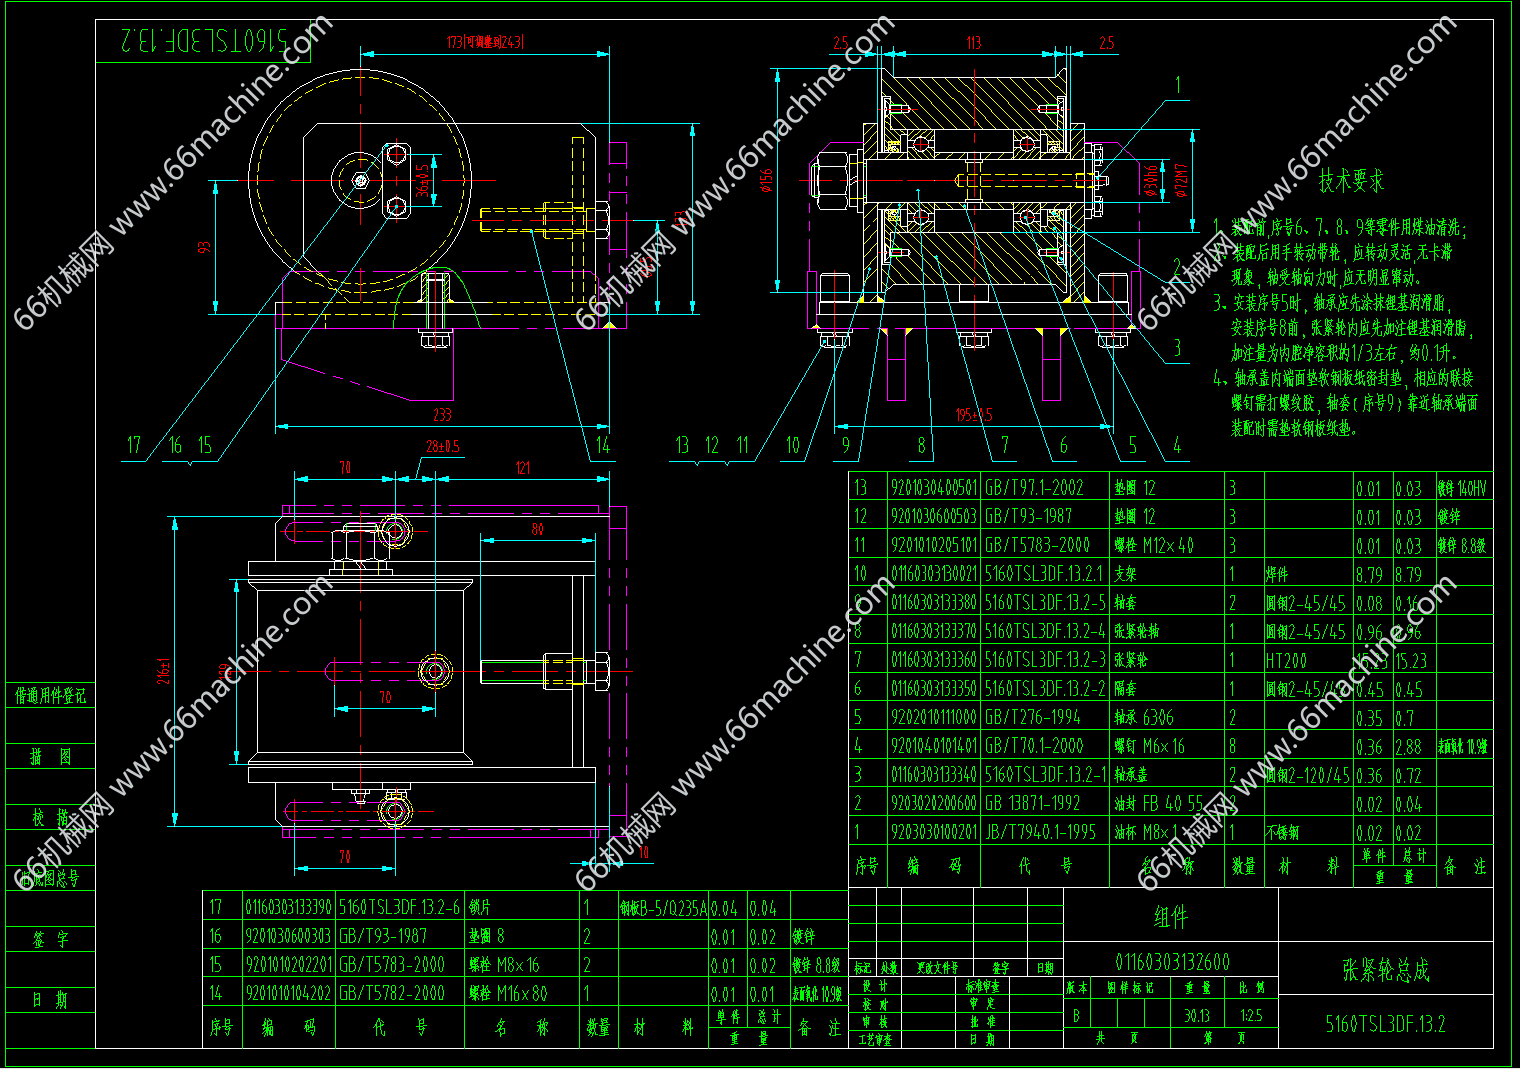Click the code '9201030400501'

(x=933, y=488)
